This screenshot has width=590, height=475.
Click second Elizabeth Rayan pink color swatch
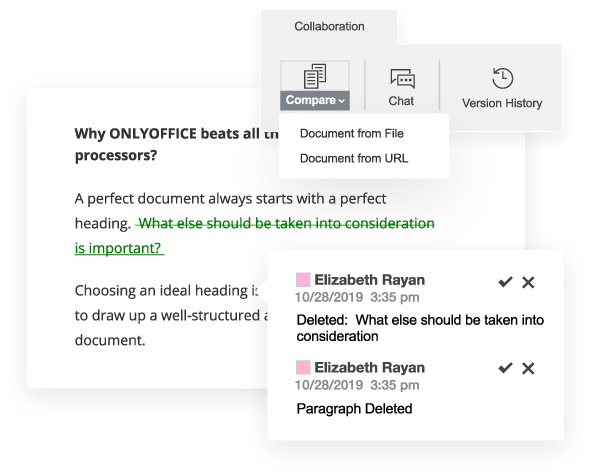[303, 367]
